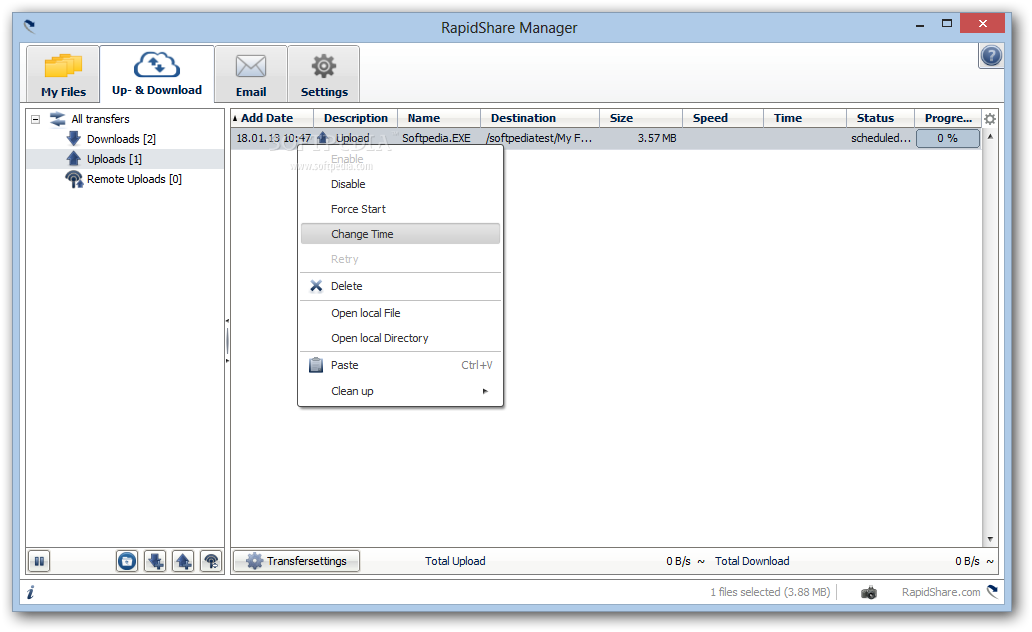Select Downloads [2] in the tree

[121, 139]
